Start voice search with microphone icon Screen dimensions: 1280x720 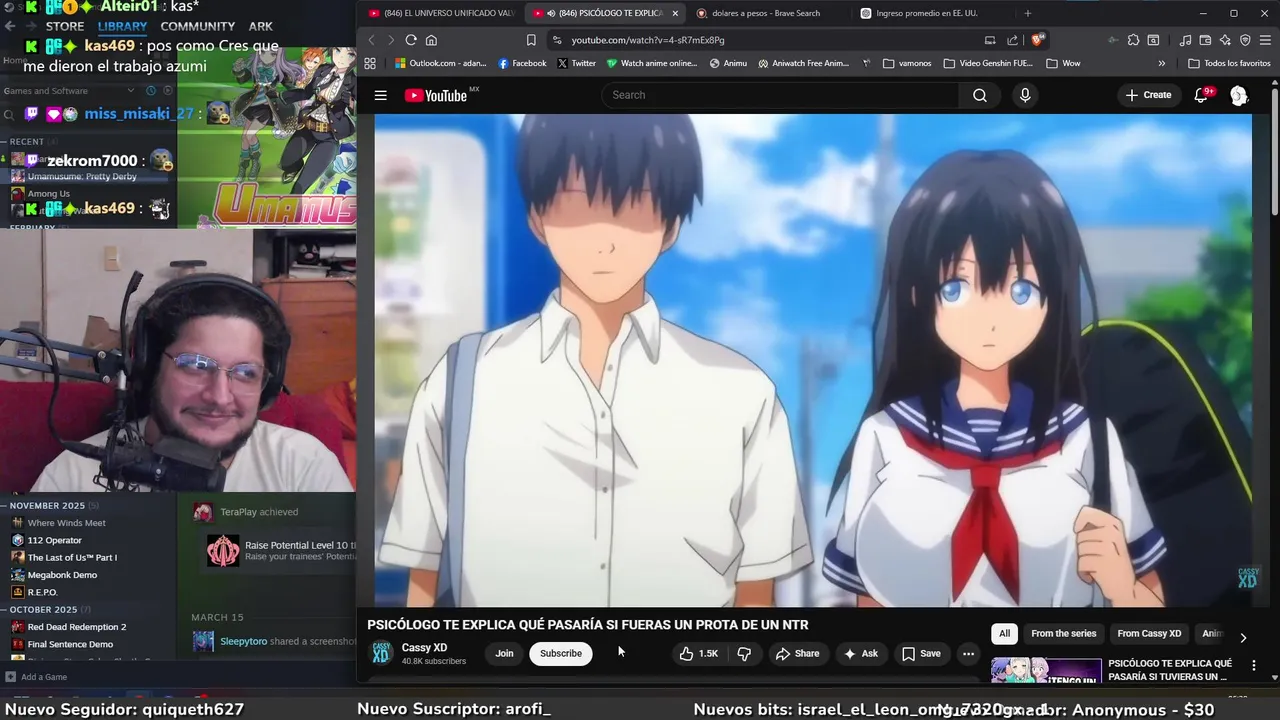click(1024, 95)
